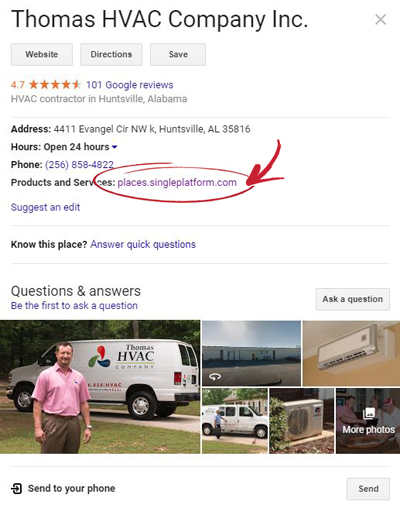Click the Send button

368,489
